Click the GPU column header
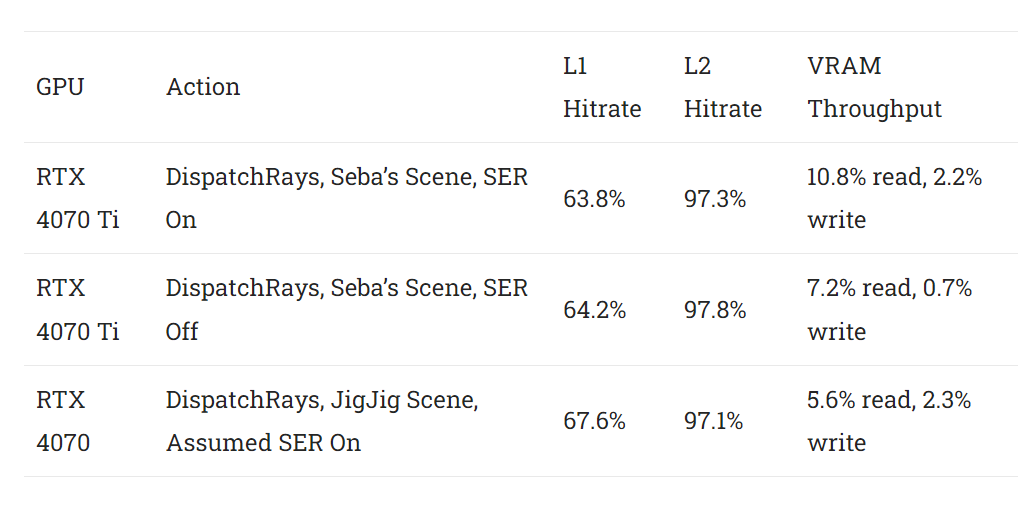The height and width of the screenshot is (505, 1029). (60, 87)
